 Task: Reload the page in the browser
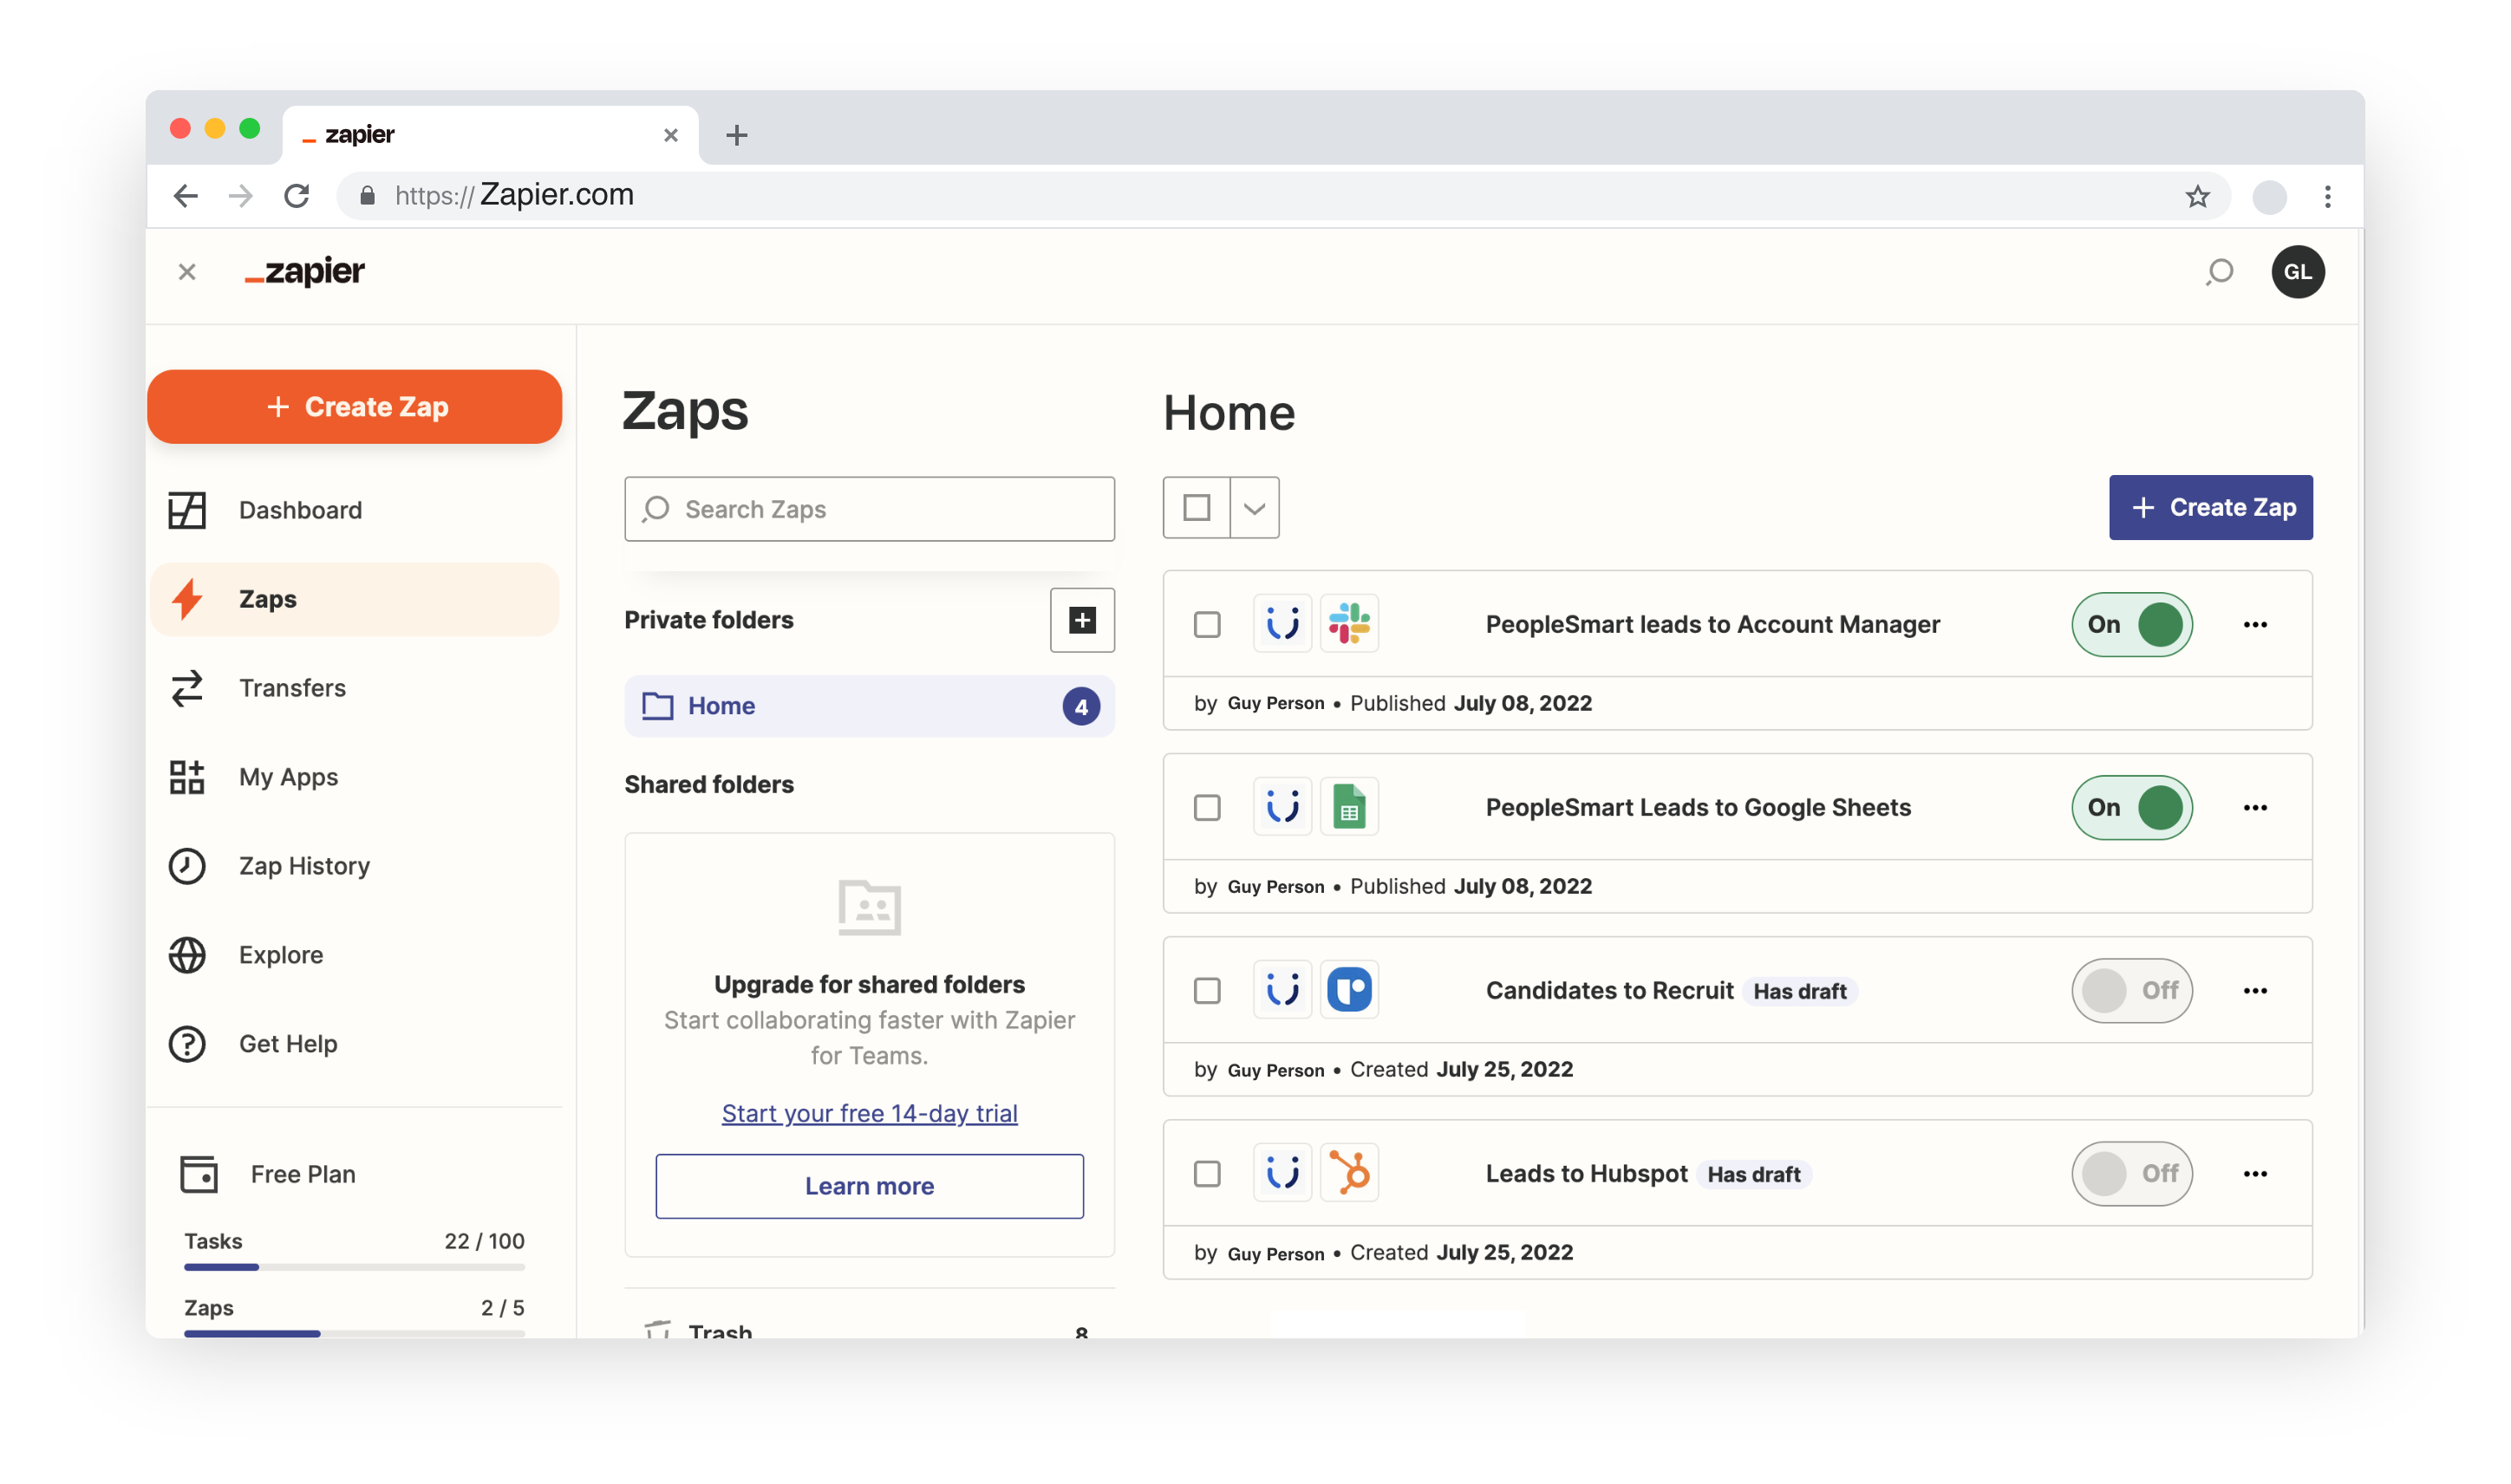297,196
